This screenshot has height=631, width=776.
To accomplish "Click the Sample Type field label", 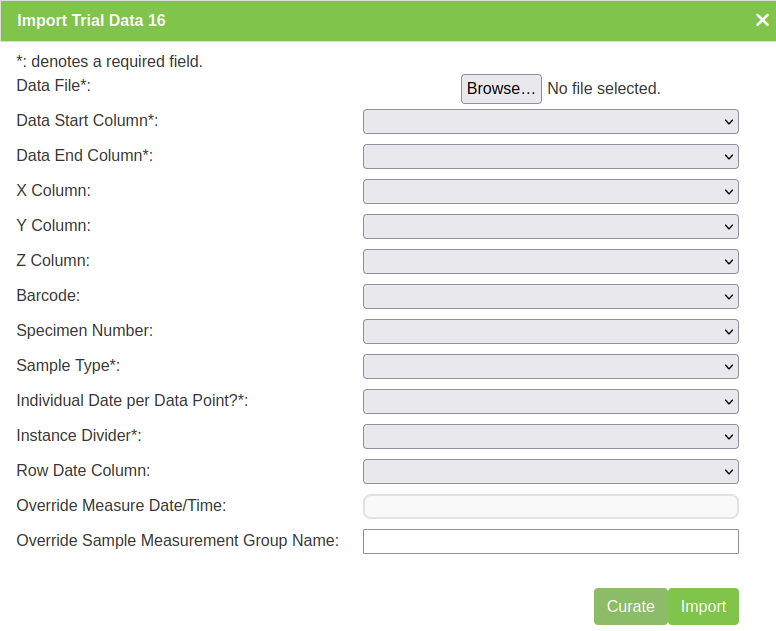I will (x=68, y=366).
